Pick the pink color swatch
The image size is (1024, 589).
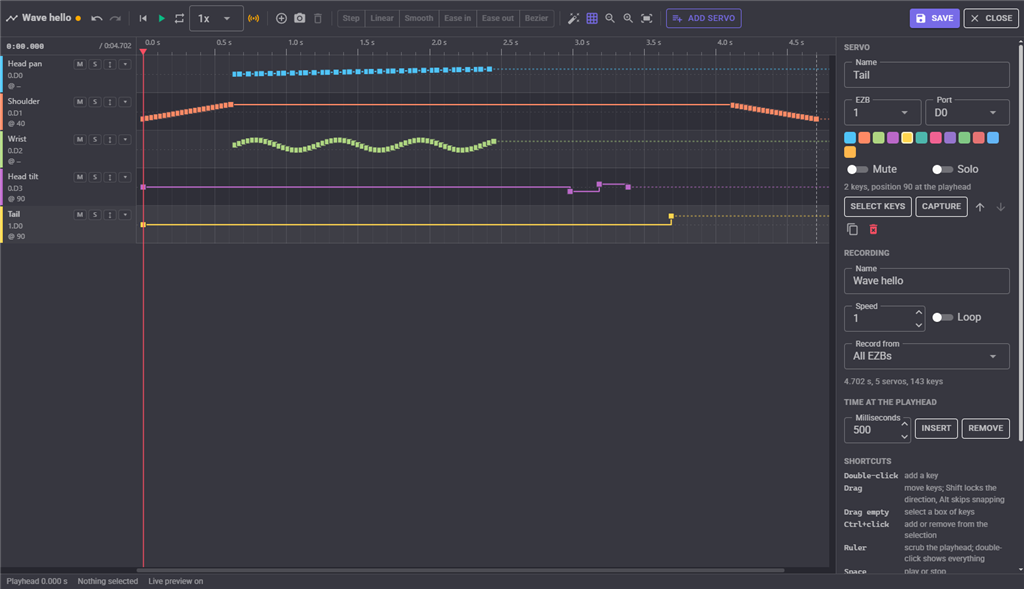936,138
